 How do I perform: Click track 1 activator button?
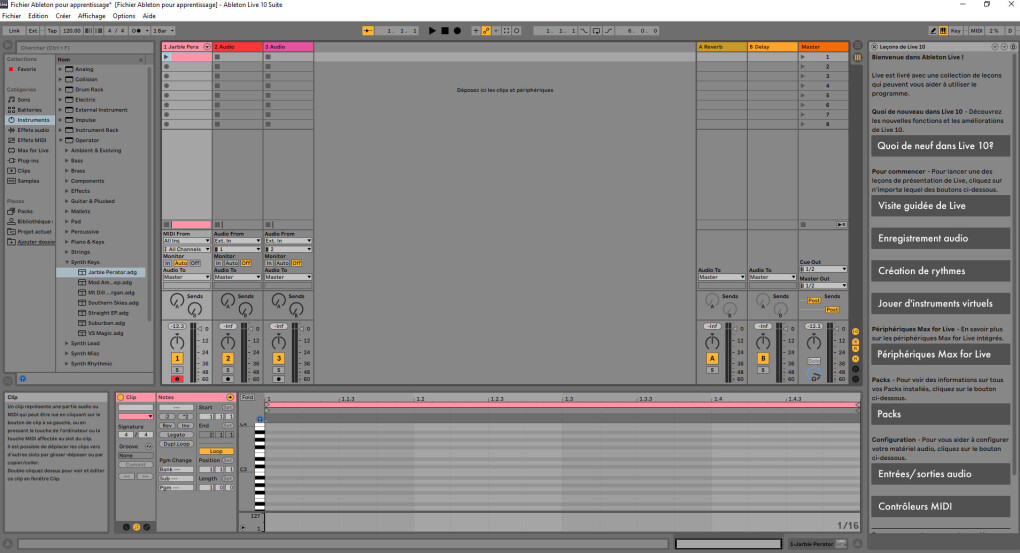point(177,358)
